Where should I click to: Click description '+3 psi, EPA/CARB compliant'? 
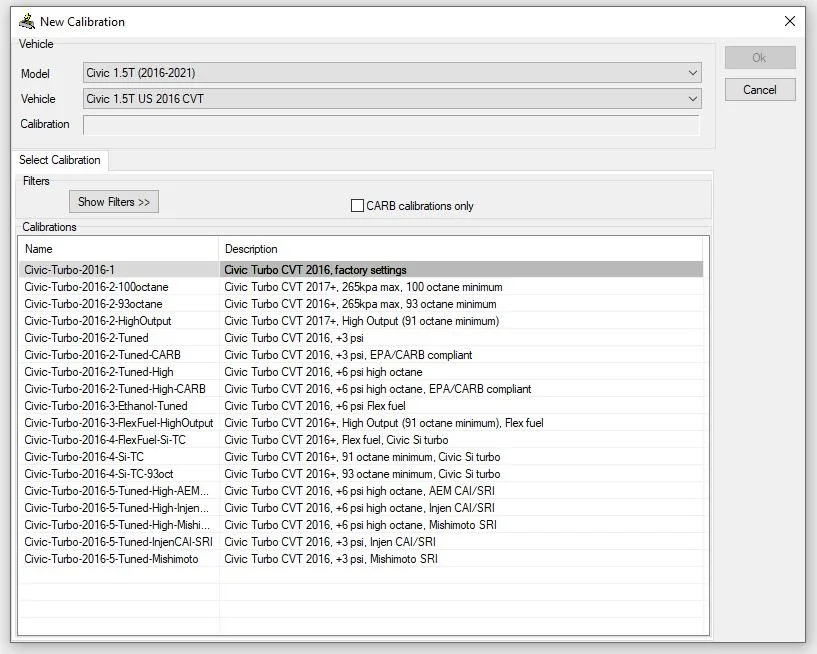coord(404,355)
